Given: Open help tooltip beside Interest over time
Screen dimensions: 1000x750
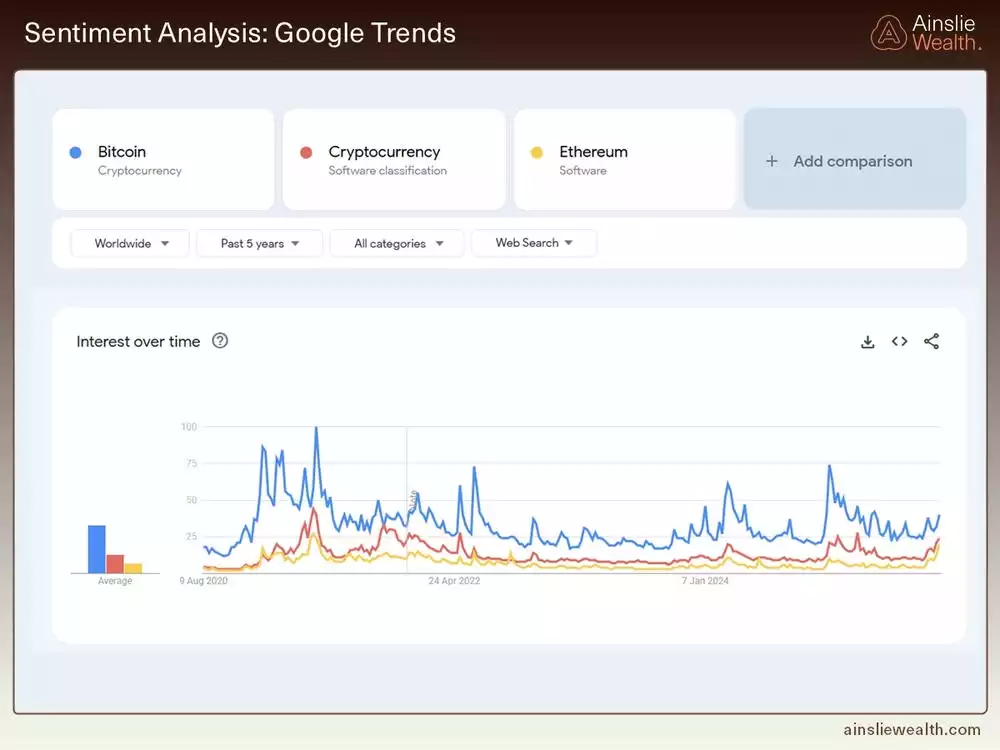Looking at the screenshot, I should tap(220, 341).
